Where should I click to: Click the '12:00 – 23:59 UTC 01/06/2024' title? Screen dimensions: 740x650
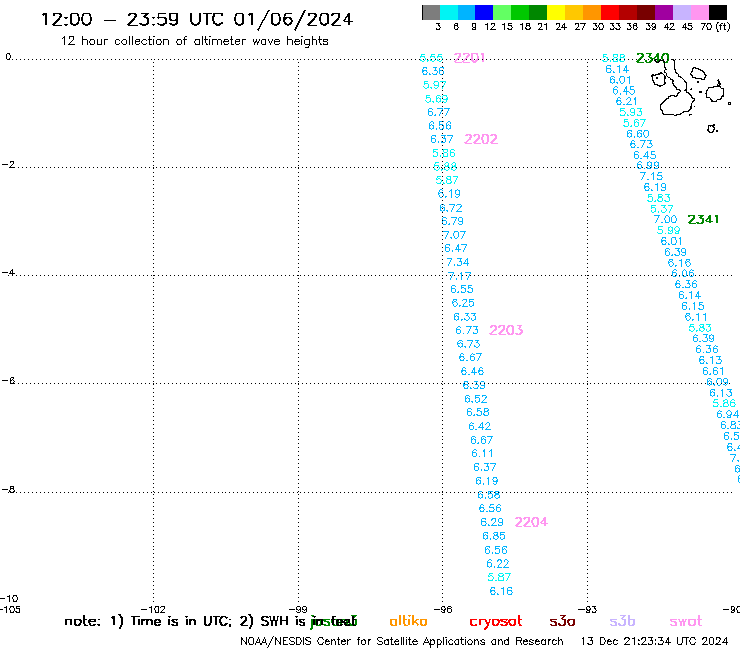197,20
